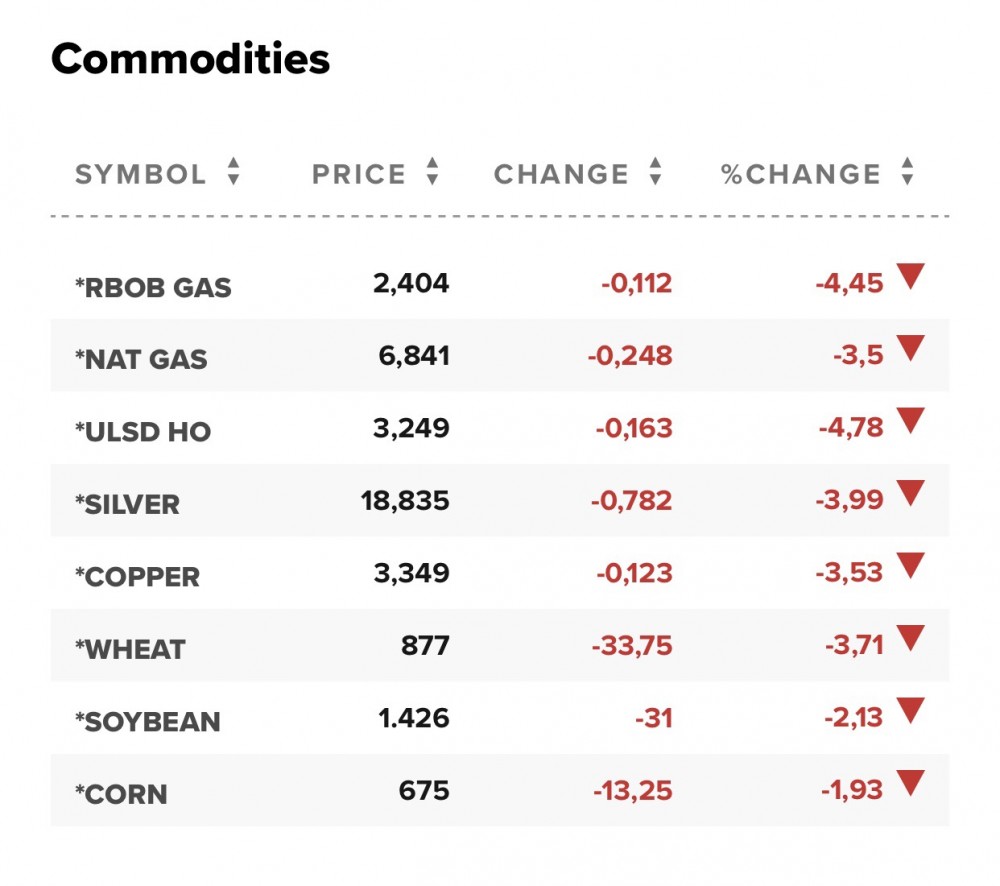The image size is (1000, 886).
Task: Click the SILVER price value 18,835
Action: [405, 500]
